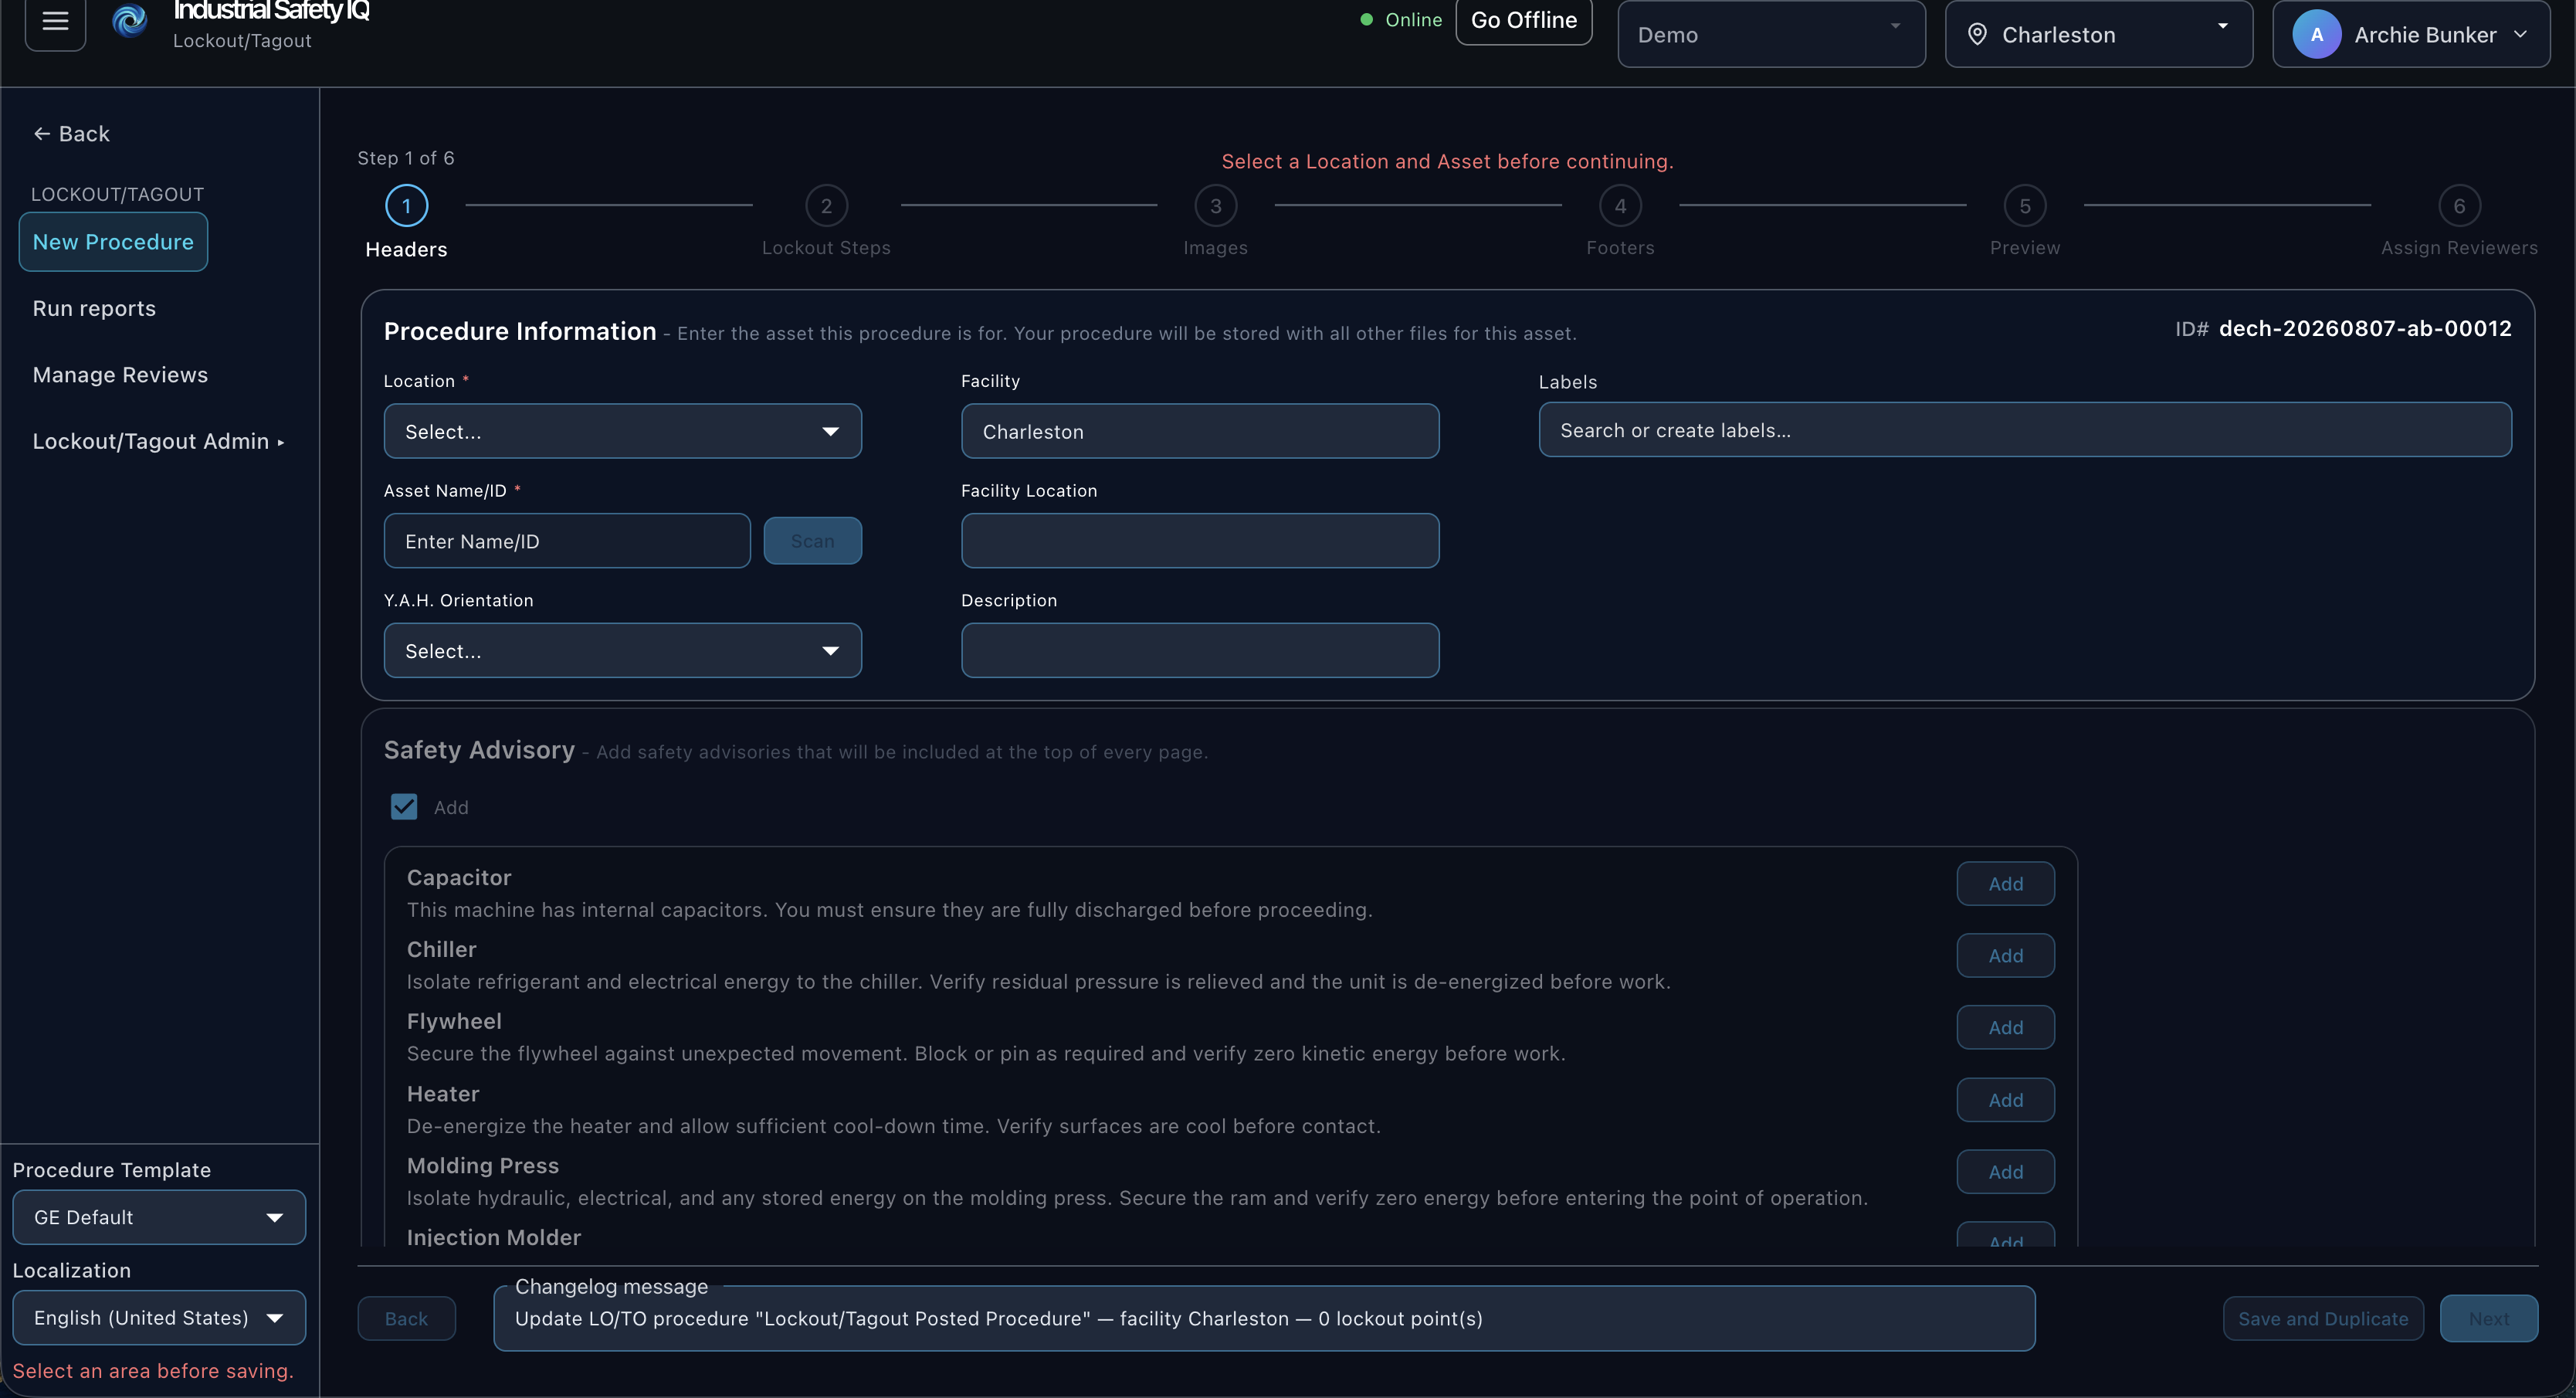Click the Archie Bunker avatar circle
The width and height of the screenshot is (2576, 1398).
coord(2316,34)
